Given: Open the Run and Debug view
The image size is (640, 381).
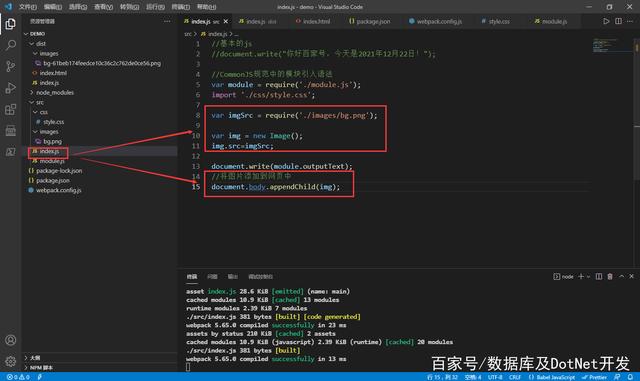Looking at the screenshot, I should click(x=11, y=88).
